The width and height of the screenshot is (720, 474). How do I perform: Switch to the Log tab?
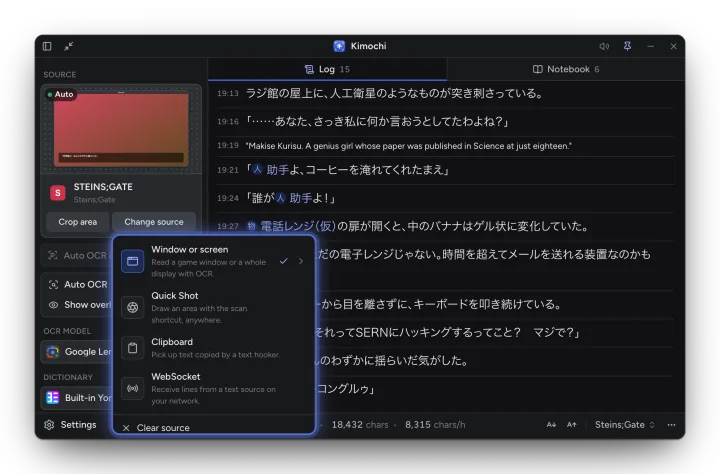tap(327, 69)
